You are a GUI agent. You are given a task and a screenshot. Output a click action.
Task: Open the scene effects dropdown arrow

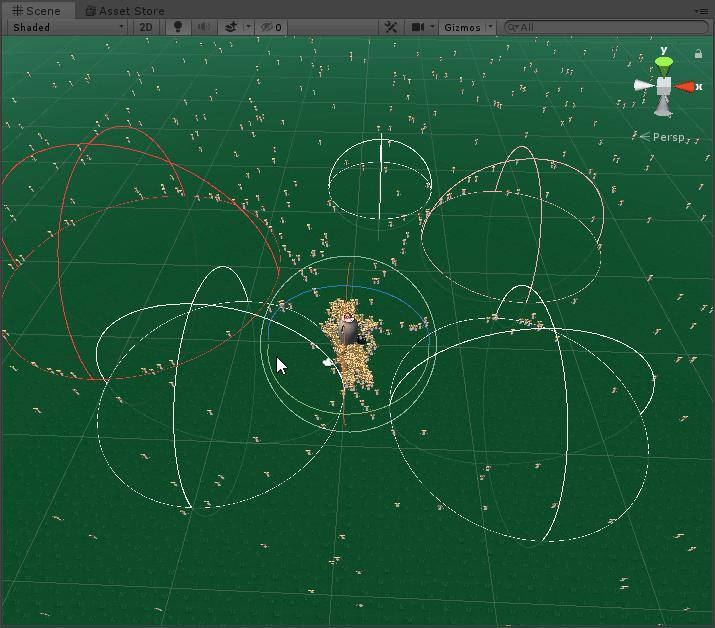(x=248, y=27)
